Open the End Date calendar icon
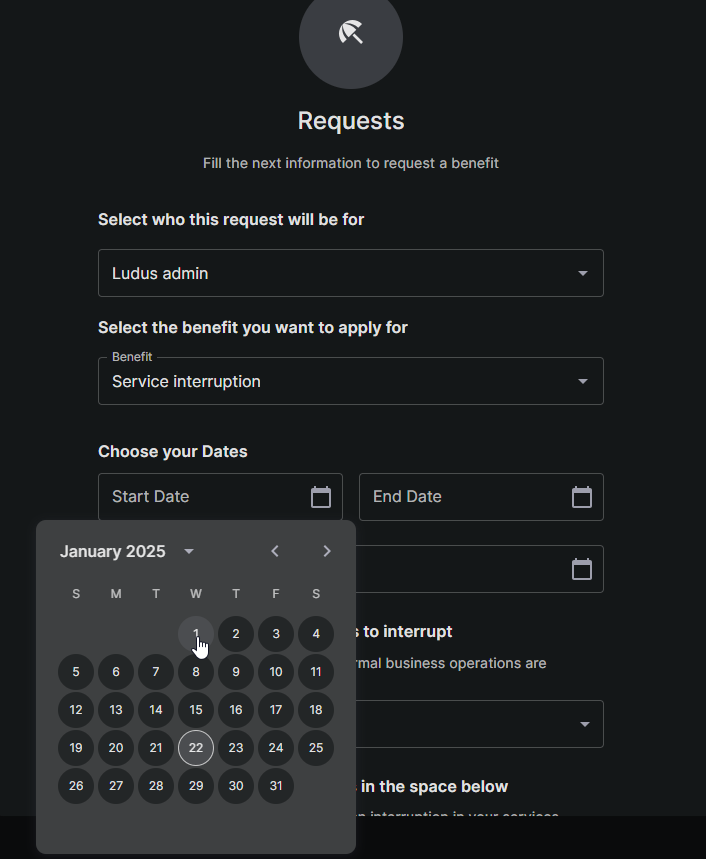 click(x=582, y=497)
